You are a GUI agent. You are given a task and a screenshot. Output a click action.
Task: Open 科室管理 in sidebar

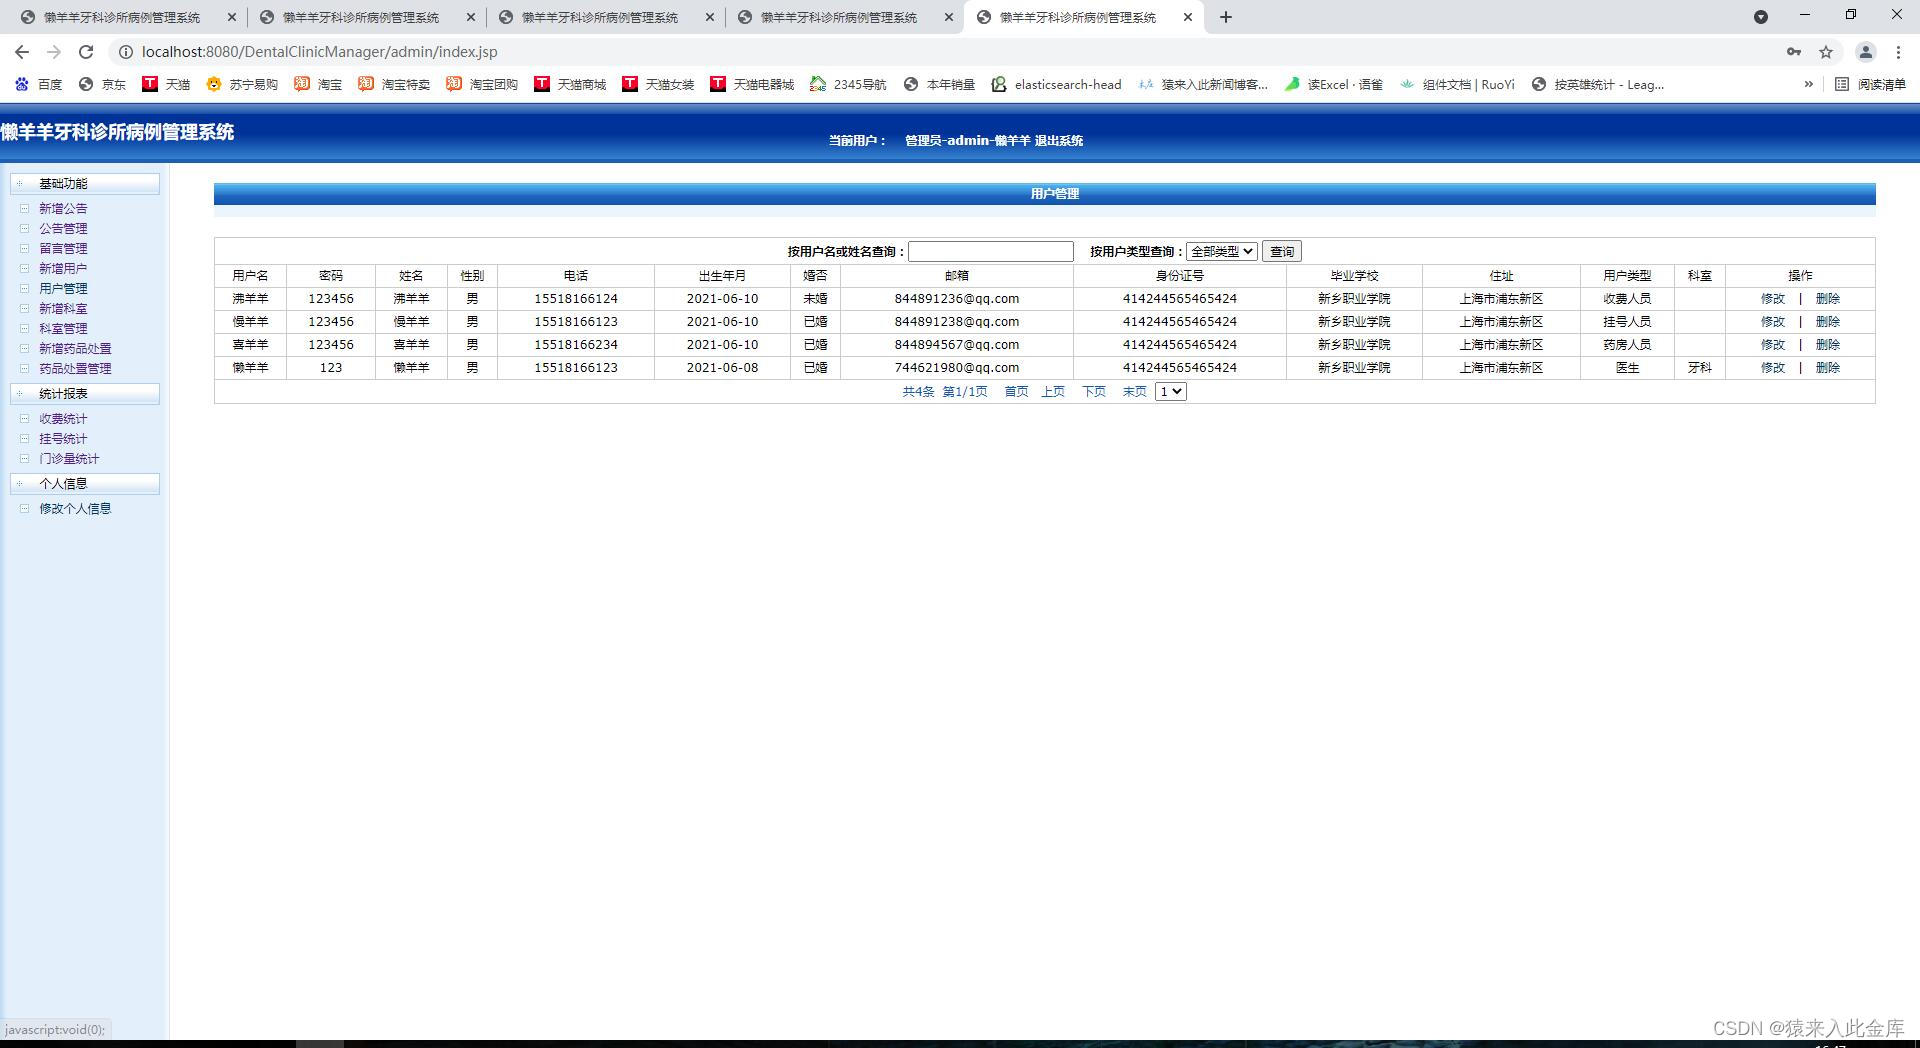(63, 328)
